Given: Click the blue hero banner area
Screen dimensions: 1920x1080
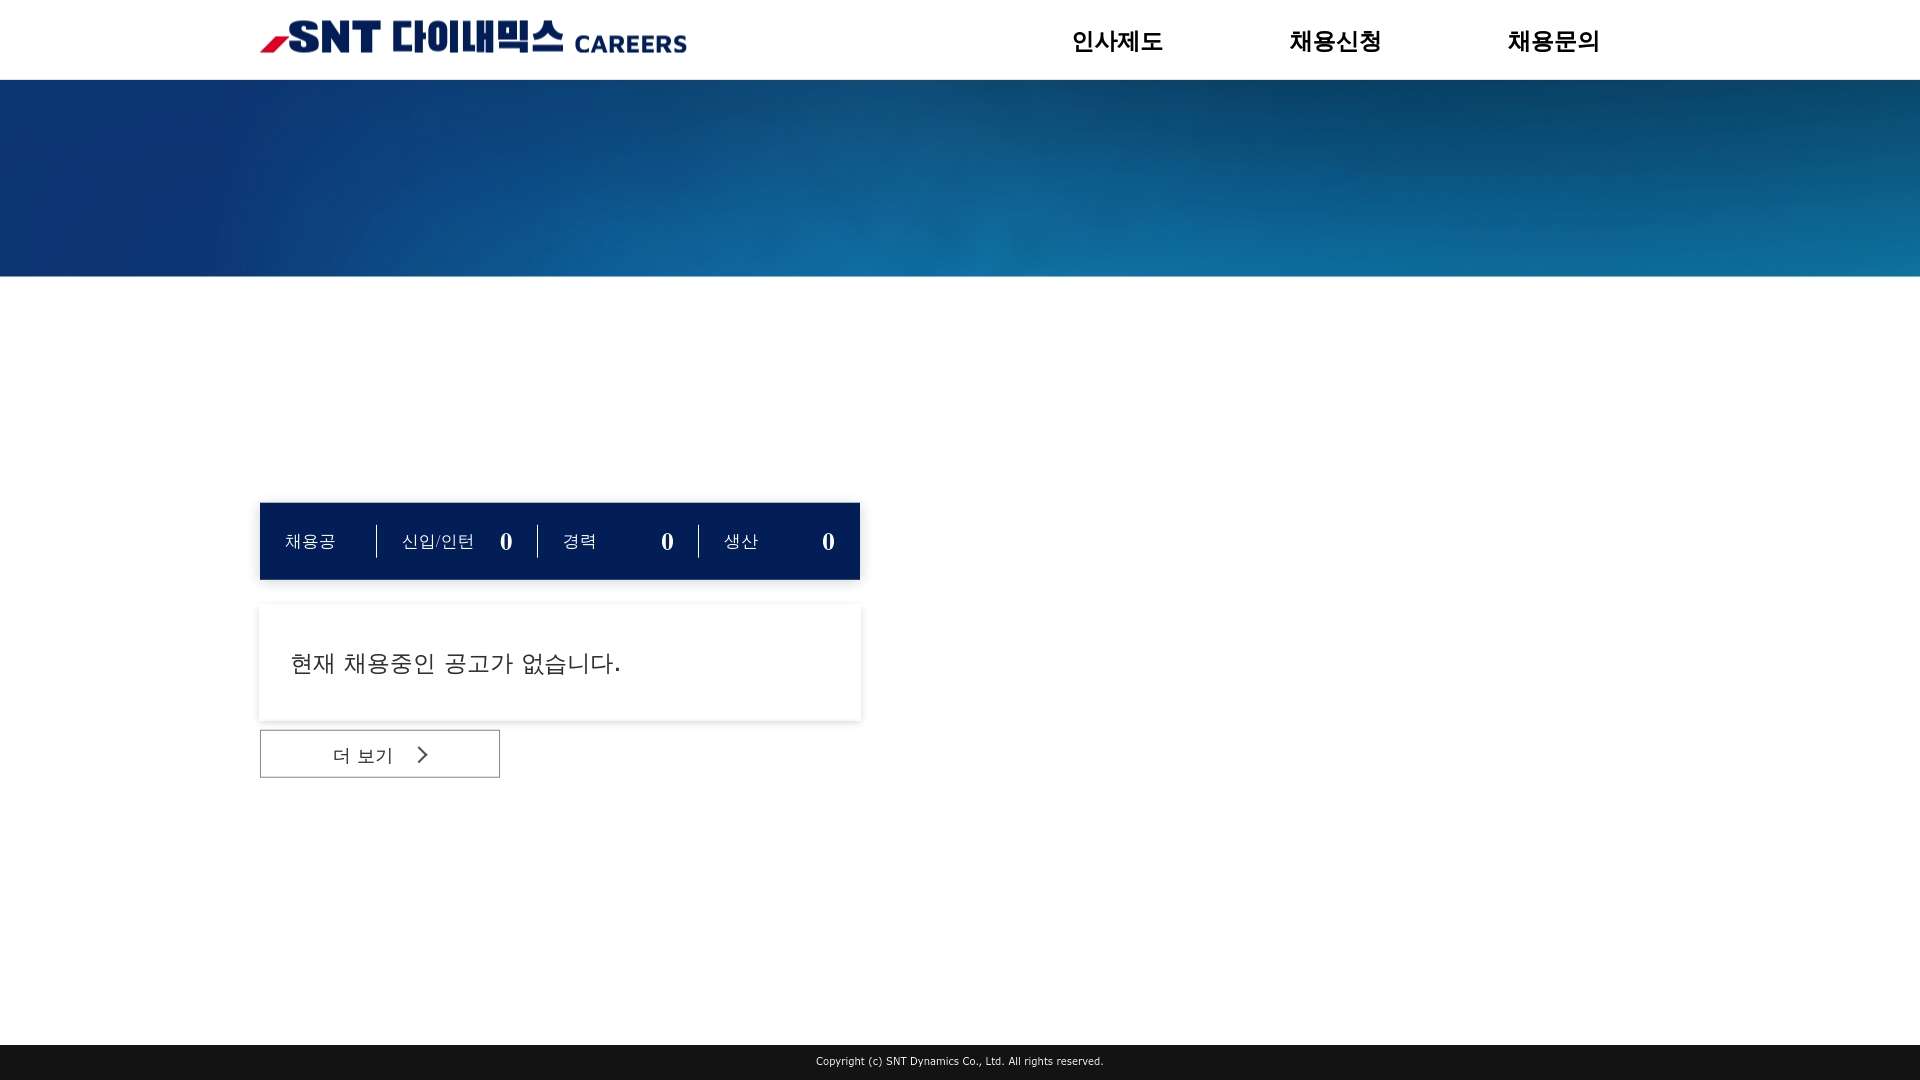Looking at the screenshot, I should (x=960, y=177).
